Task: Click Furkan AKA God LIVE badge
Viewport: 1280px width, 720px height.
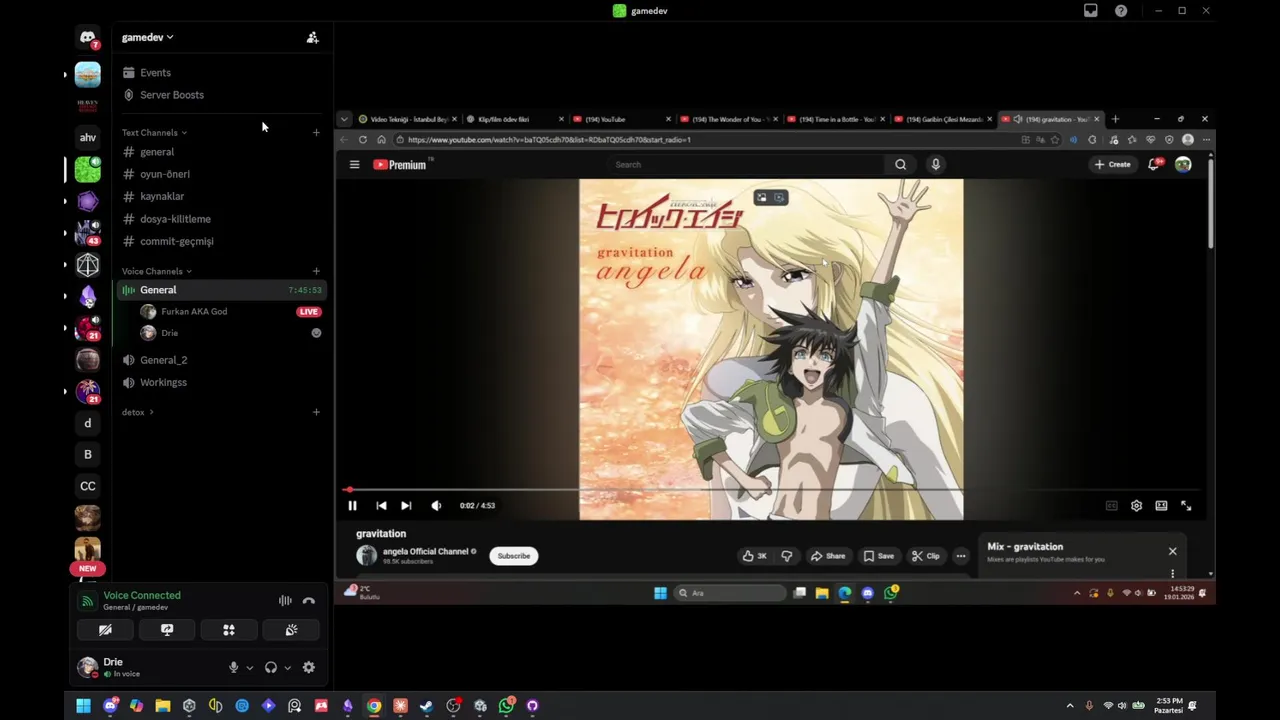Action: click(x=309, y=312)
